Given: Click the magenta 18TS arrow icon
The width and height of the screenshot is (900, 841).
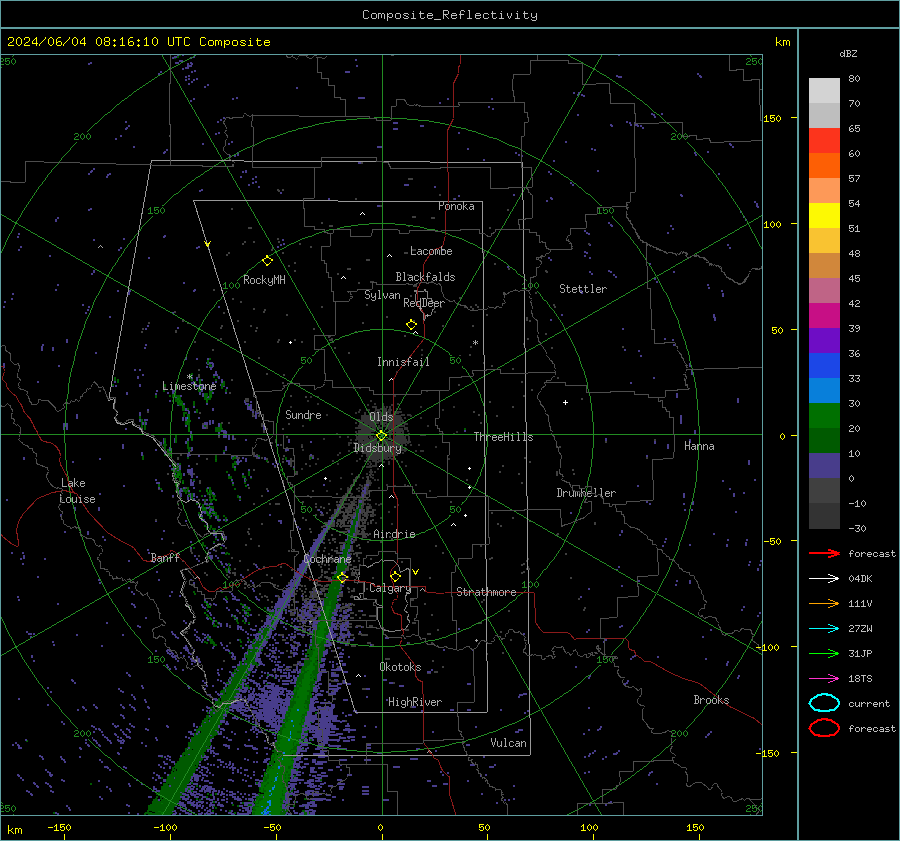Looking at the screenshot, I should click(x=824, y=679).
